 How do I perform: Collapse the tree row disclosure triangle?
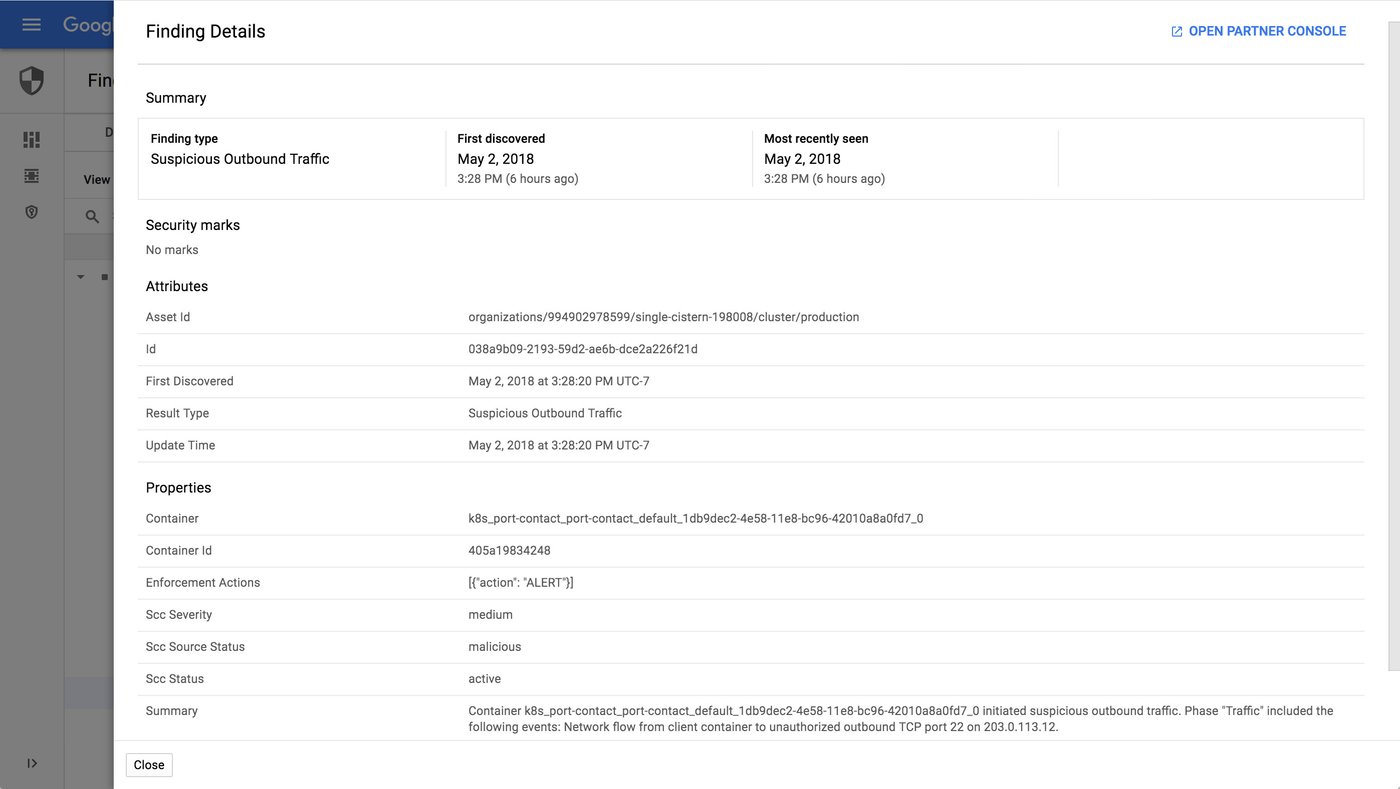point(81,277)
